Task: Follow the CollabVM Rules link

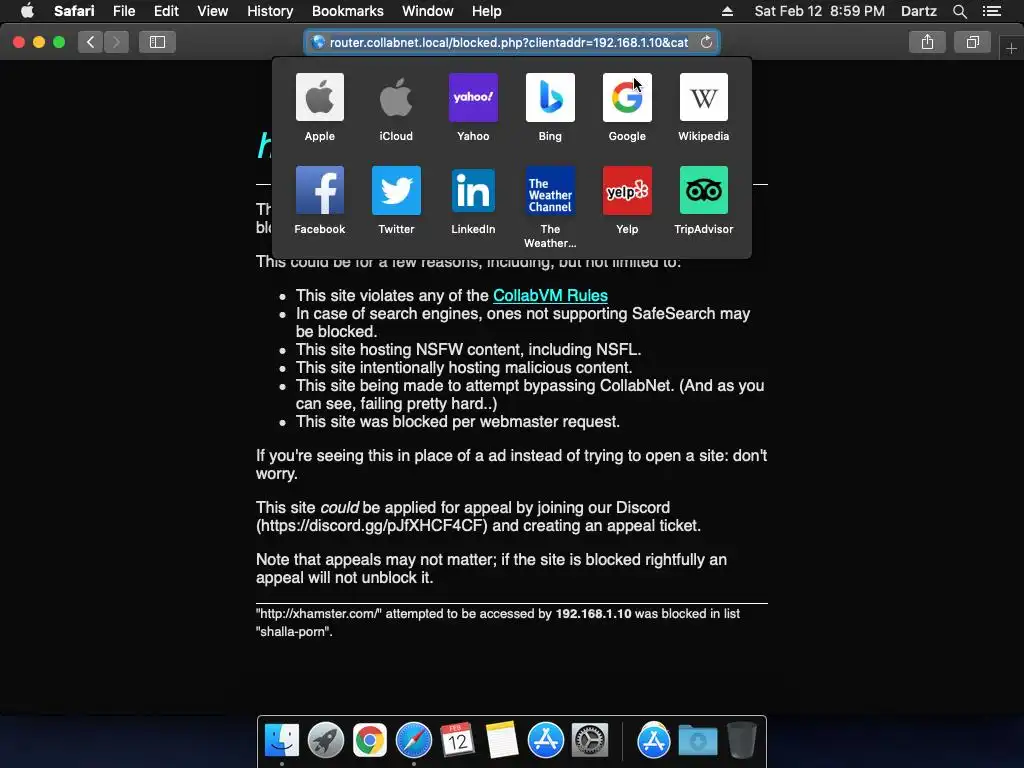Action: point(550,295)
